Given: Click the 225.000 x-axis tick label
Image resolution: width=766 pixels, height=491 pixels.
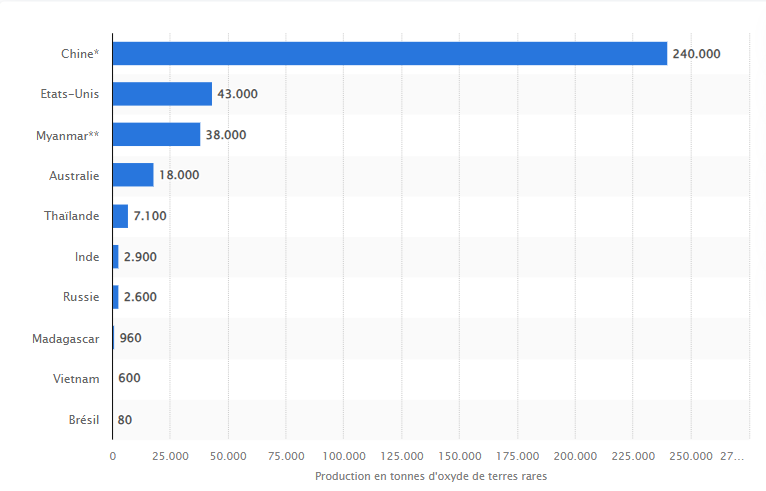Looking at the screenshot, I should pos(632,456).
